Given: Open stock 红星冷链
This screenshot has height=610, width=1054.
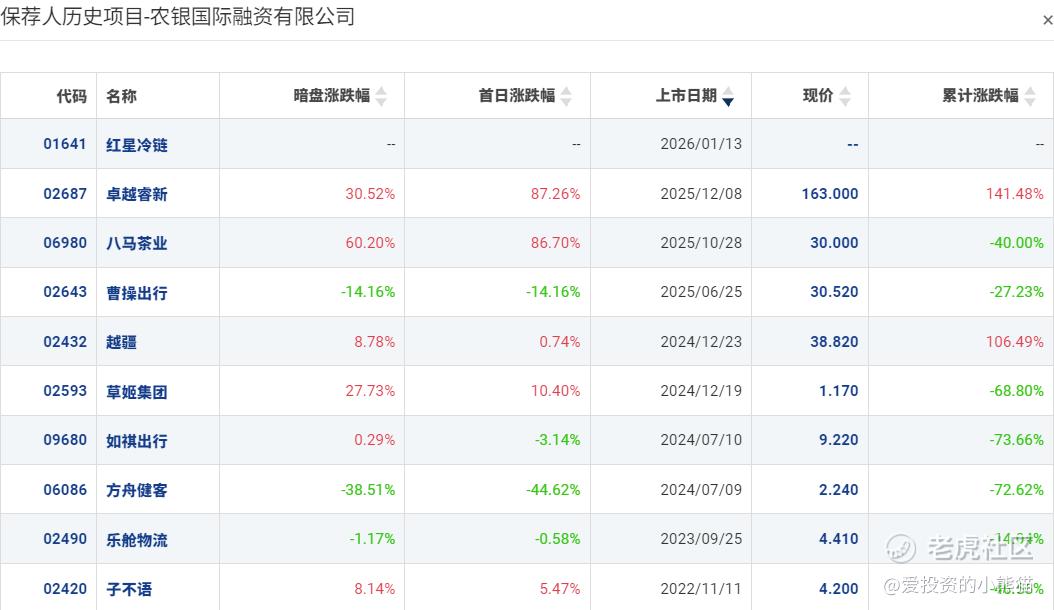Looking at the screenshot, I should 136,145.
